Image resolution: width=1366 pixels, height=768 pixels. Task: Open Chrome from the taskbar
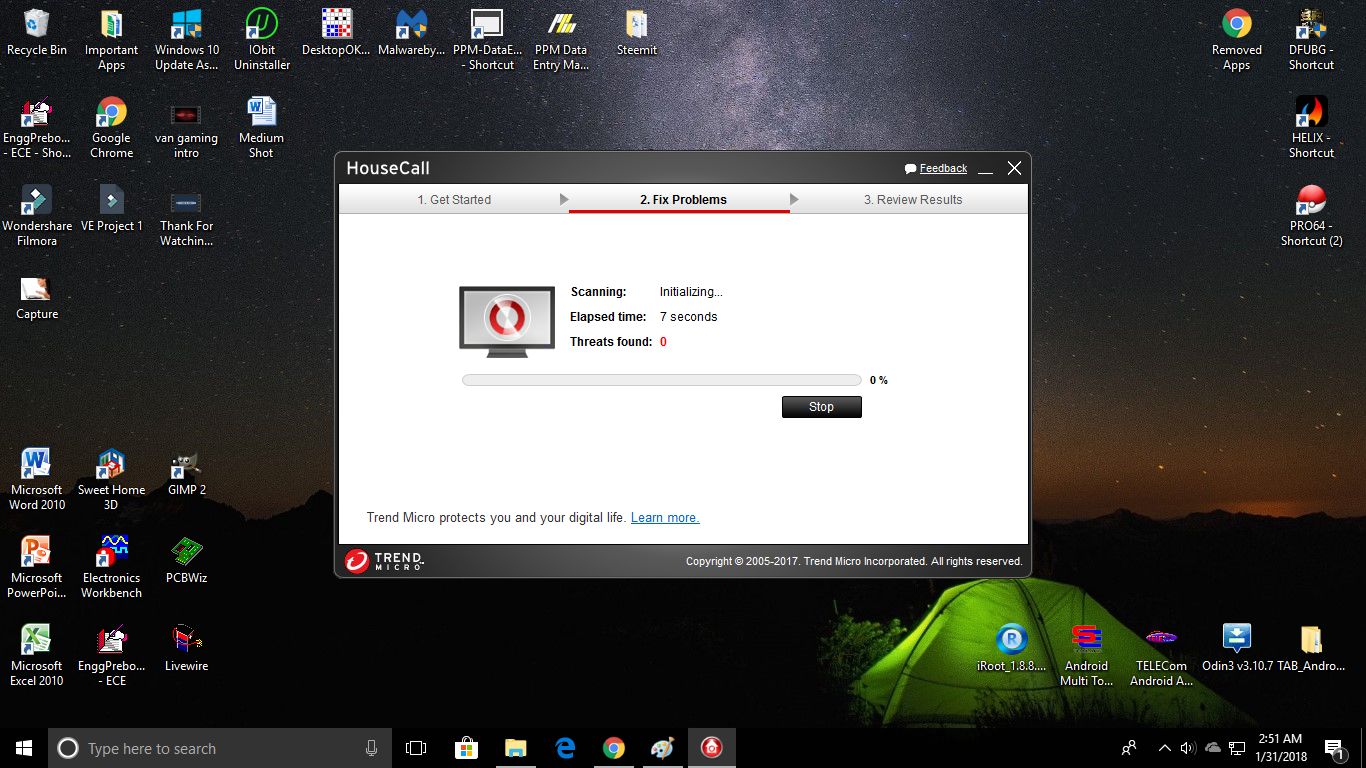[613, 748]
